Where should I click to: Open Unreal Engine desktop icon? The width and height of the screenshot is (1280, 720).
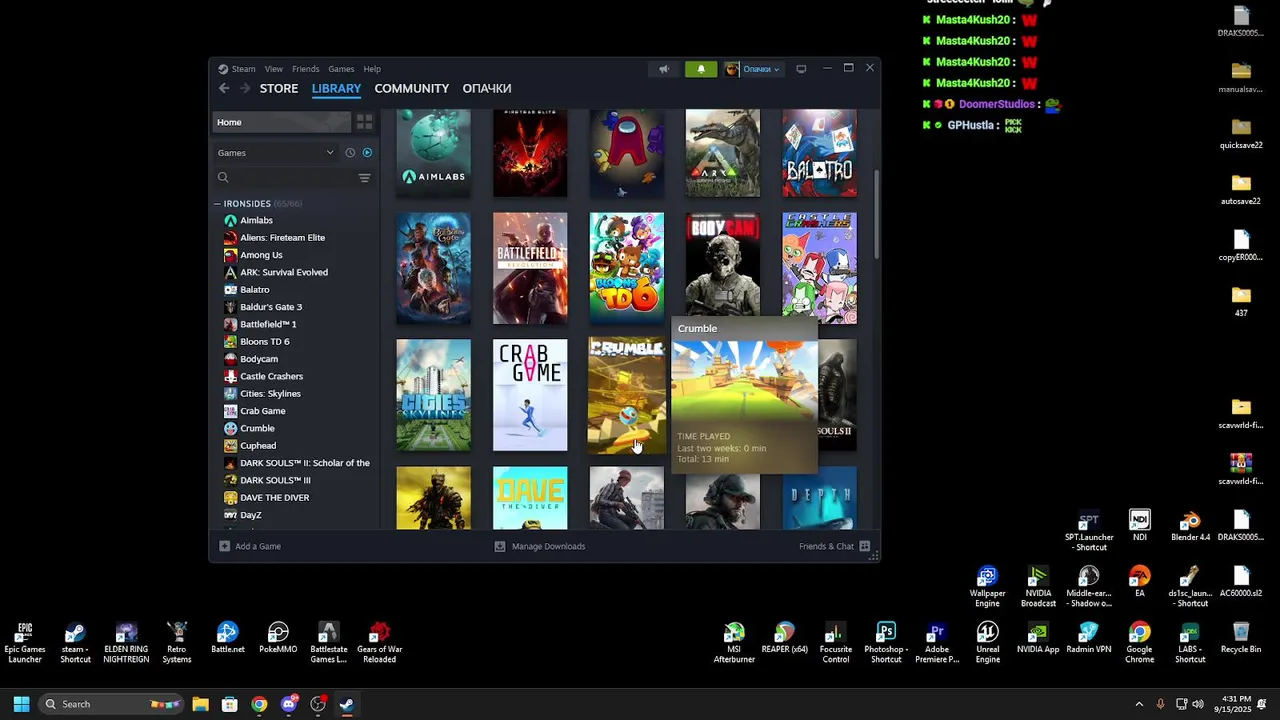[x=987, y=642]
